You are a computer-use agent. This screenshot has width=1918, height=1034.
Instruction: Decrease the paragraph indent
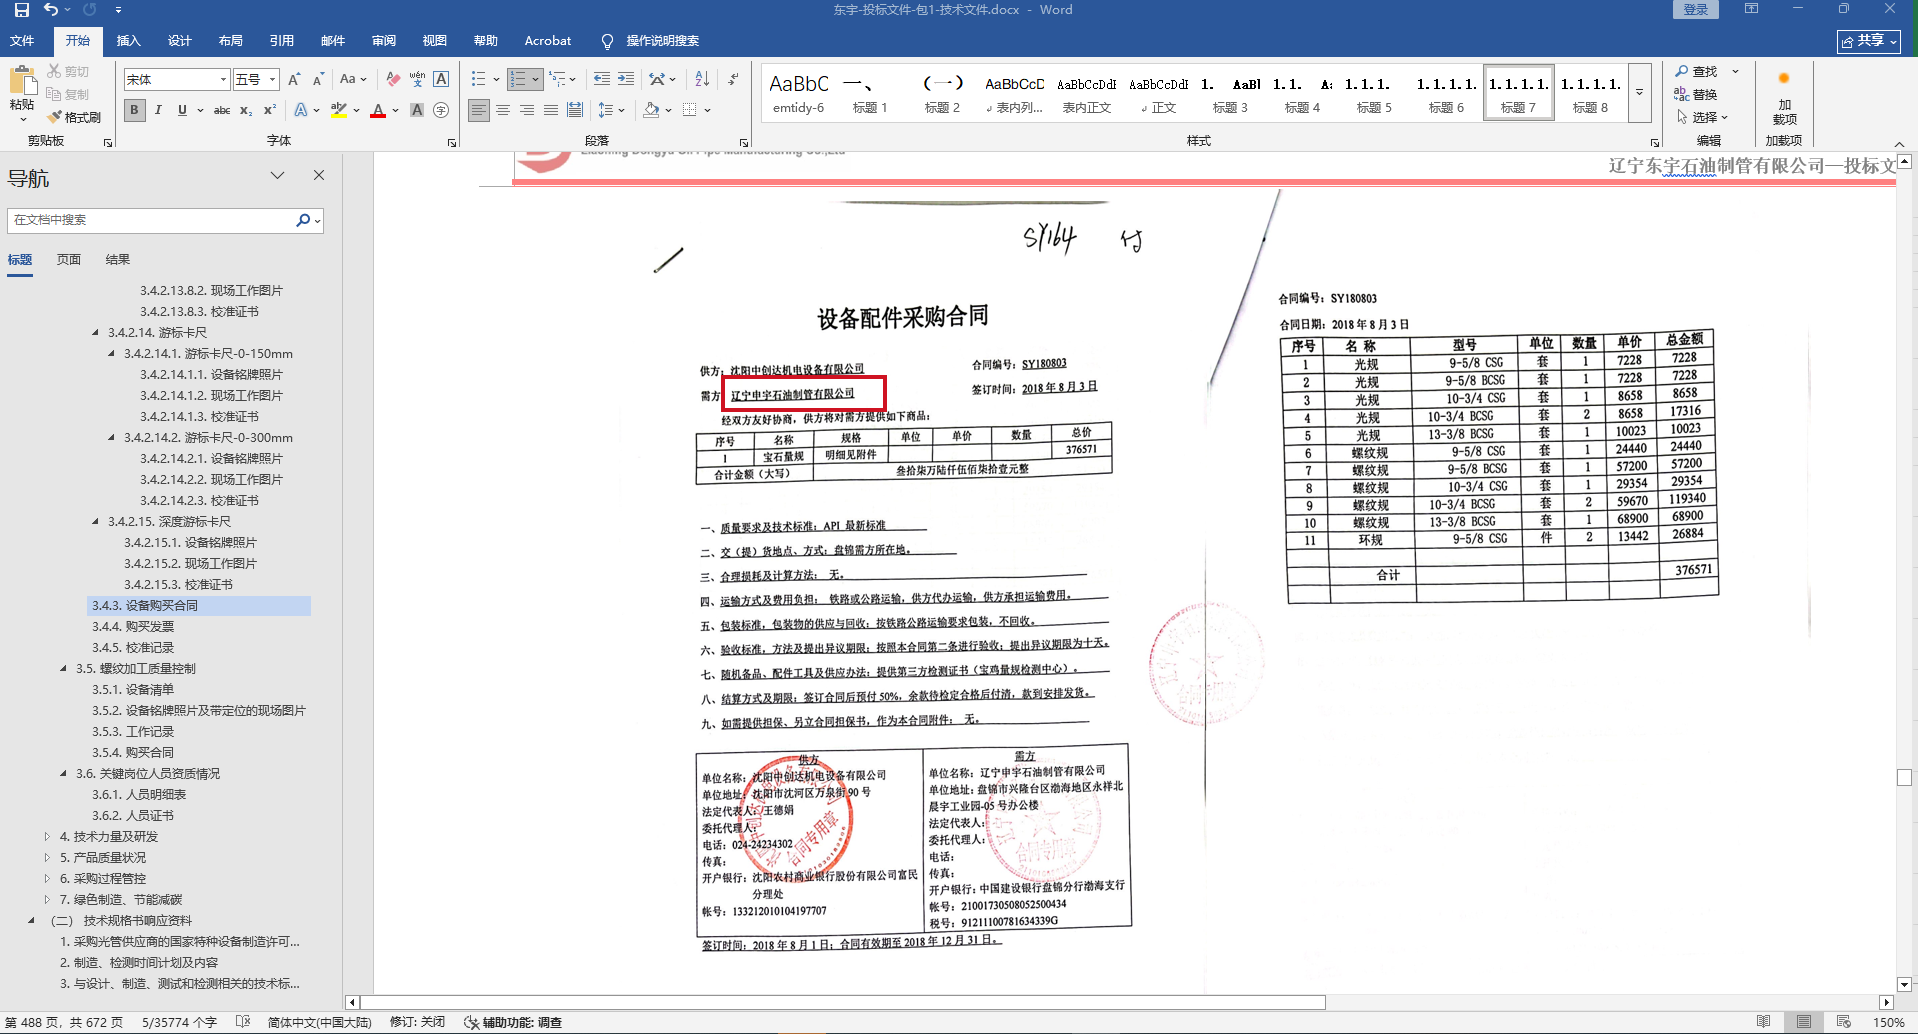(602, 79)
